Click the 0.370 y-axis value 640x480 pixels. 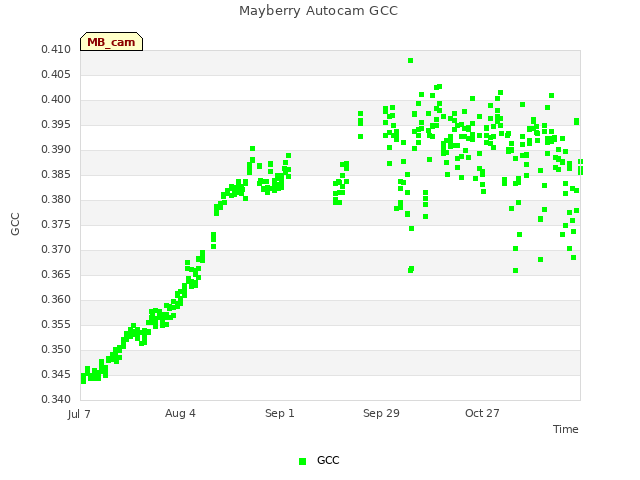pyautogui.click(x=56, y=249)
